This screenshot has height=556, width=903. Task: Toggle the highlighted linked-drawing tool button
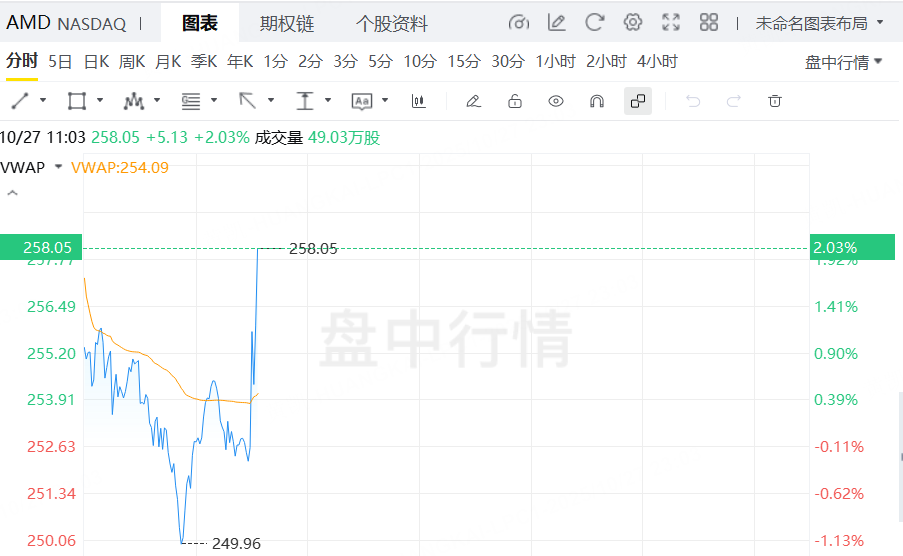pos(638,101)
